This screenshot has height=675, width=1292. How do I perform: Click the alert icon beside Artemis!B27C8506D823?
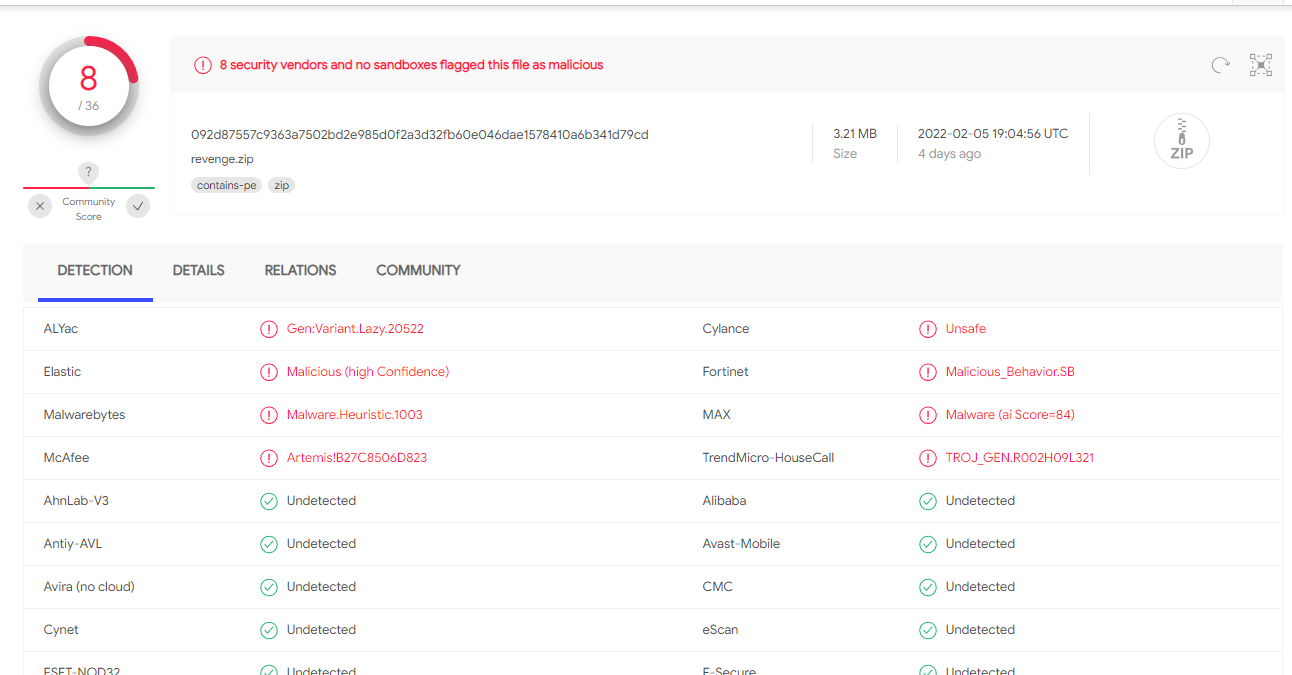tap(269, 458)
